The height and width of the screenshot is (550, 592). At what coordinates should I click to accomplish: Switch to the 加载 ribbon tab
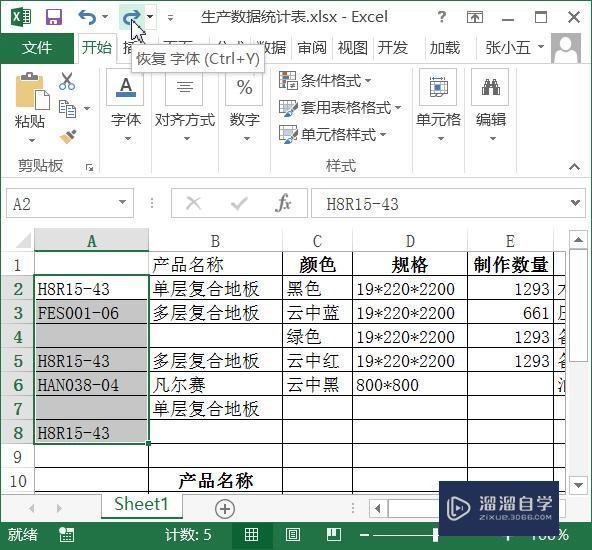(445, 48)
